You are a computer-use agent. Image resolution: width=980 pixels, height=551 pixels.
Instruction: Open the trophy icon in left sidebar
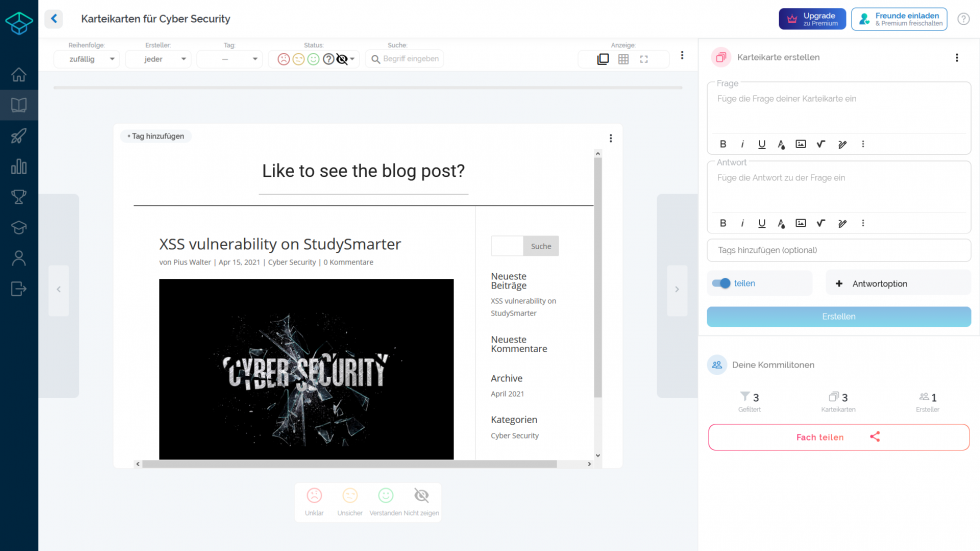(18, 197)
